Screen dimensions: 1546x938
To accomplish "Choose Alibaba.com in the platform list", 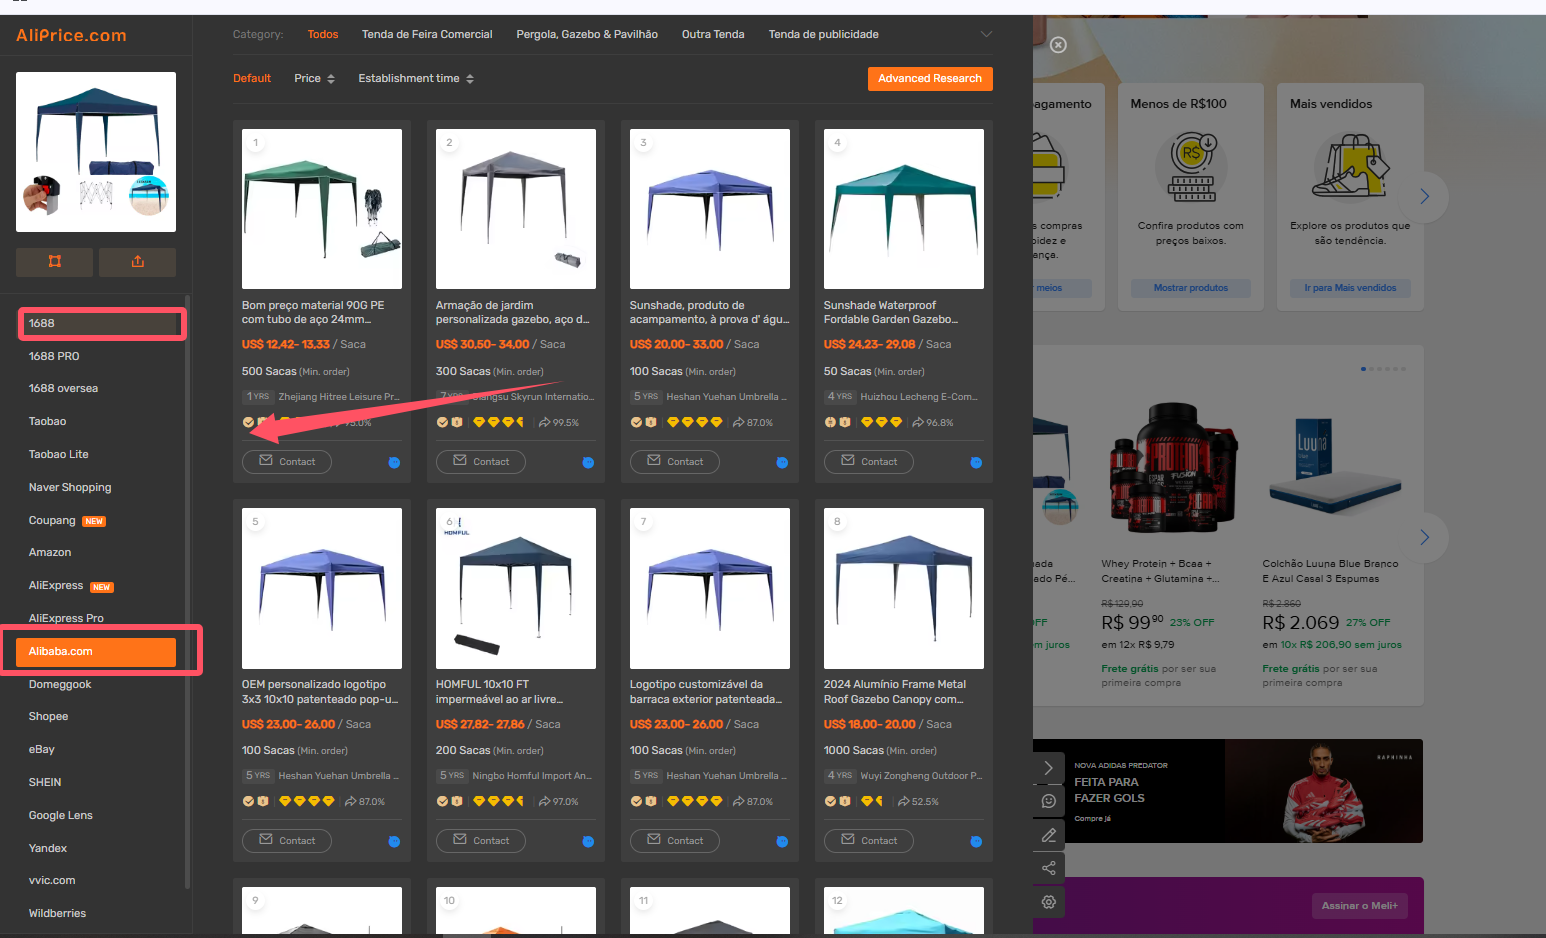I will (96, 651).
